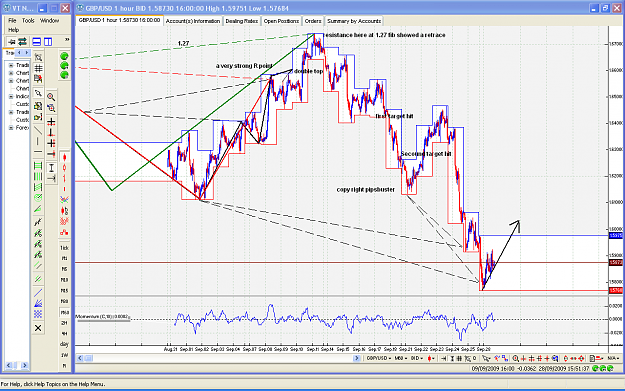Click the 'copy right pipsbuster' chart annotation
This screenshot has height=391, width=625.
click(366, 190)
